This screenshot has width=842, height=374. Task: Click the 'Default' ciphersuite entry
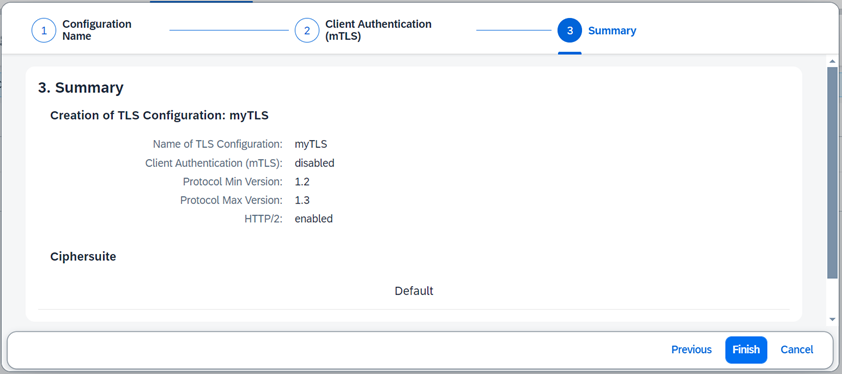(x=414, y=291)
